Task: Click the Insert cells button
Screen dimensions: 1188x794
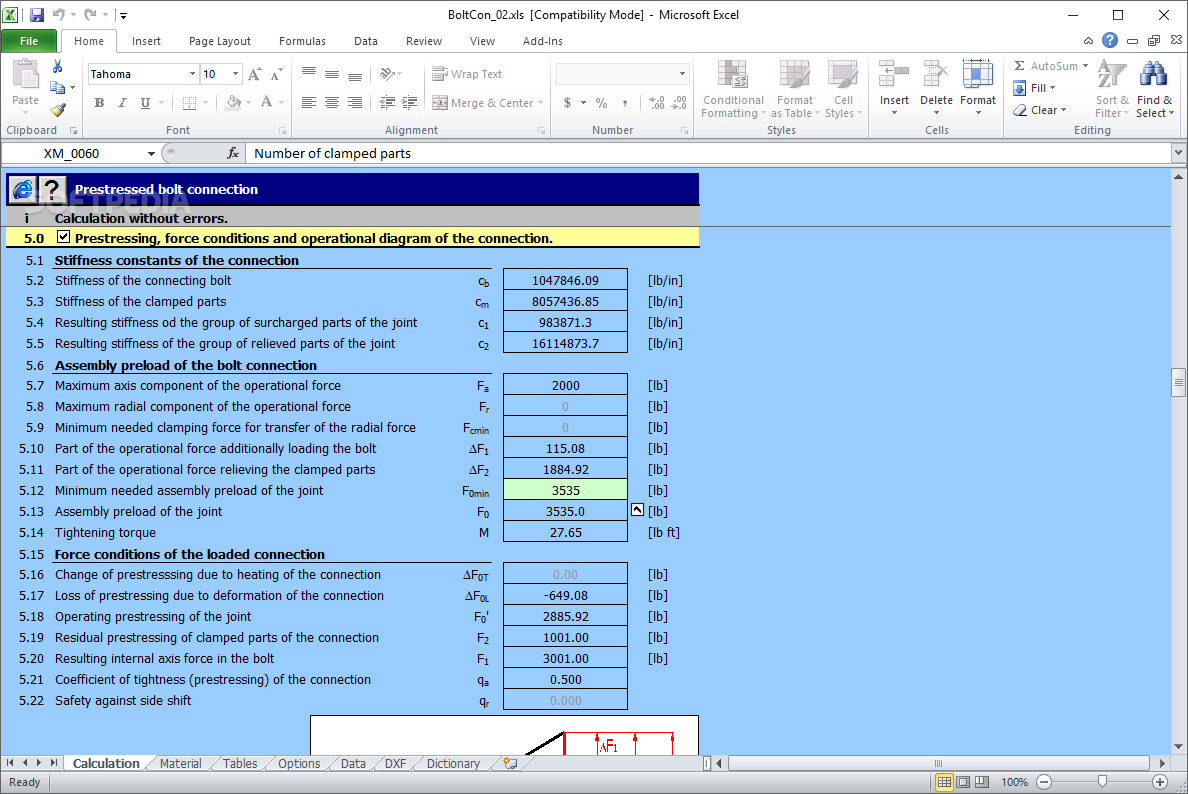Action: [894, 89]
